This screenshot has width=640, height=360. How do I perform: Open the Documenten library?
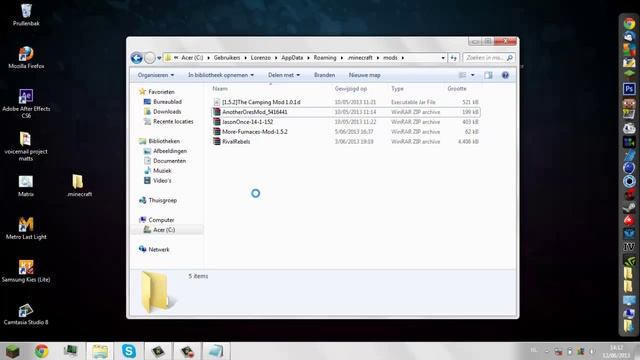[x=169, y=161]
